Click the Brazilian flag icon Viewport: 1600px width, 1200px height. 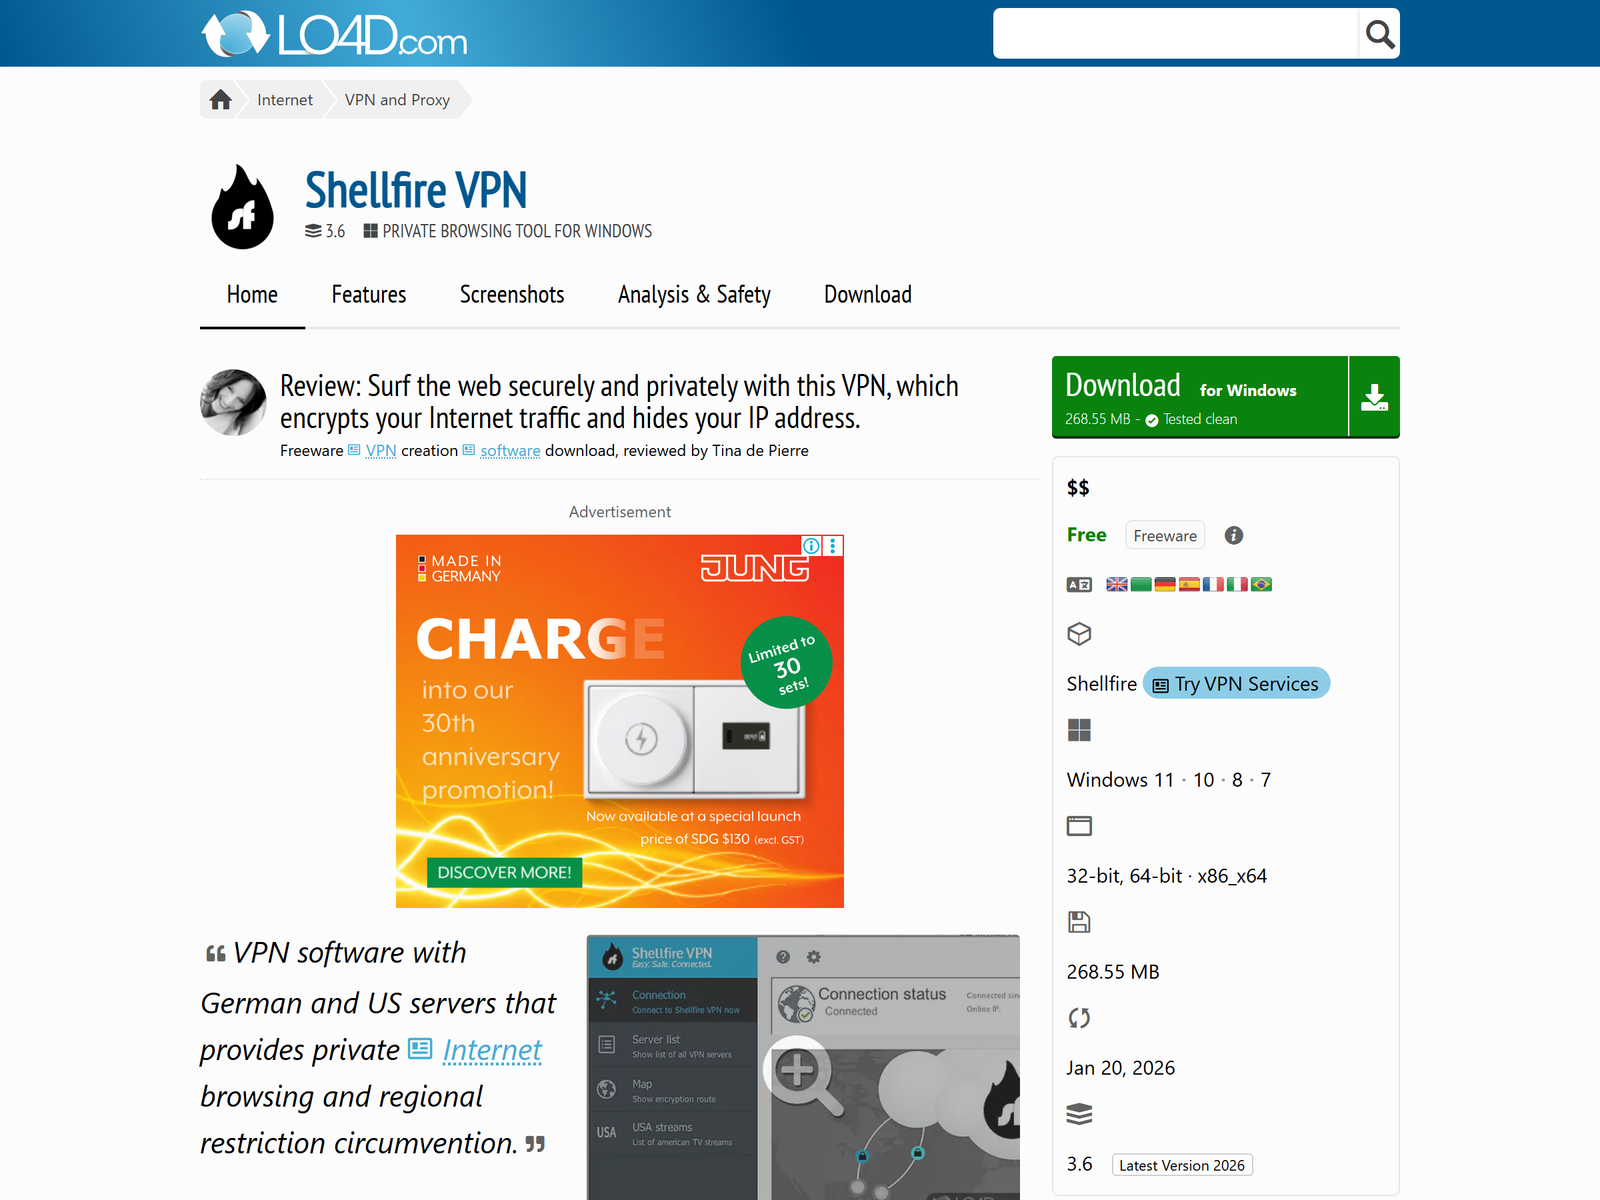[x=1261, y=584]
